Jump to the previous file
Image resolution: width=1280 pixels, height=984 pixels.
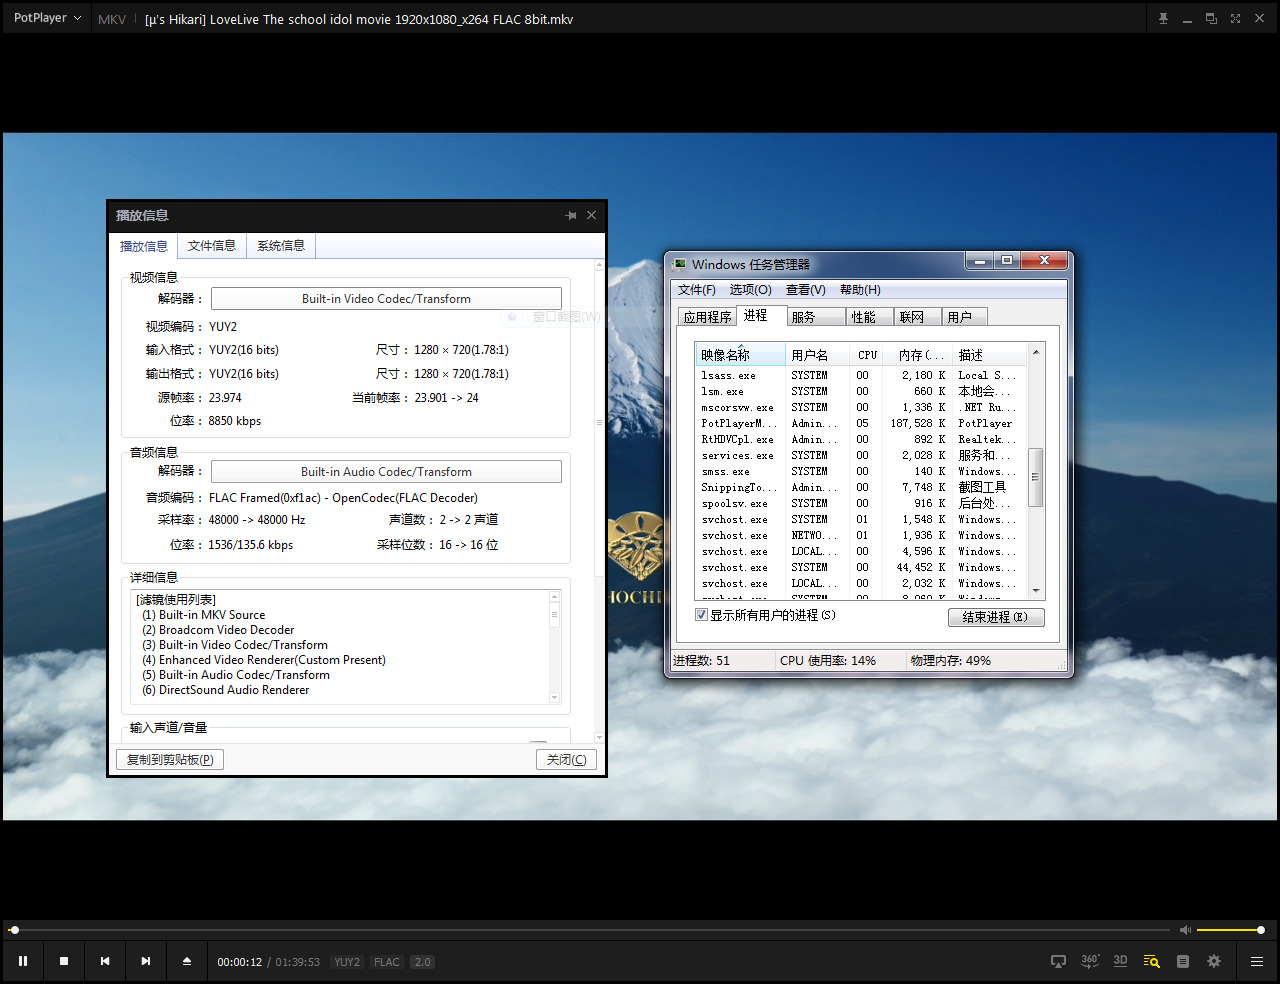[x=105, y=961]
